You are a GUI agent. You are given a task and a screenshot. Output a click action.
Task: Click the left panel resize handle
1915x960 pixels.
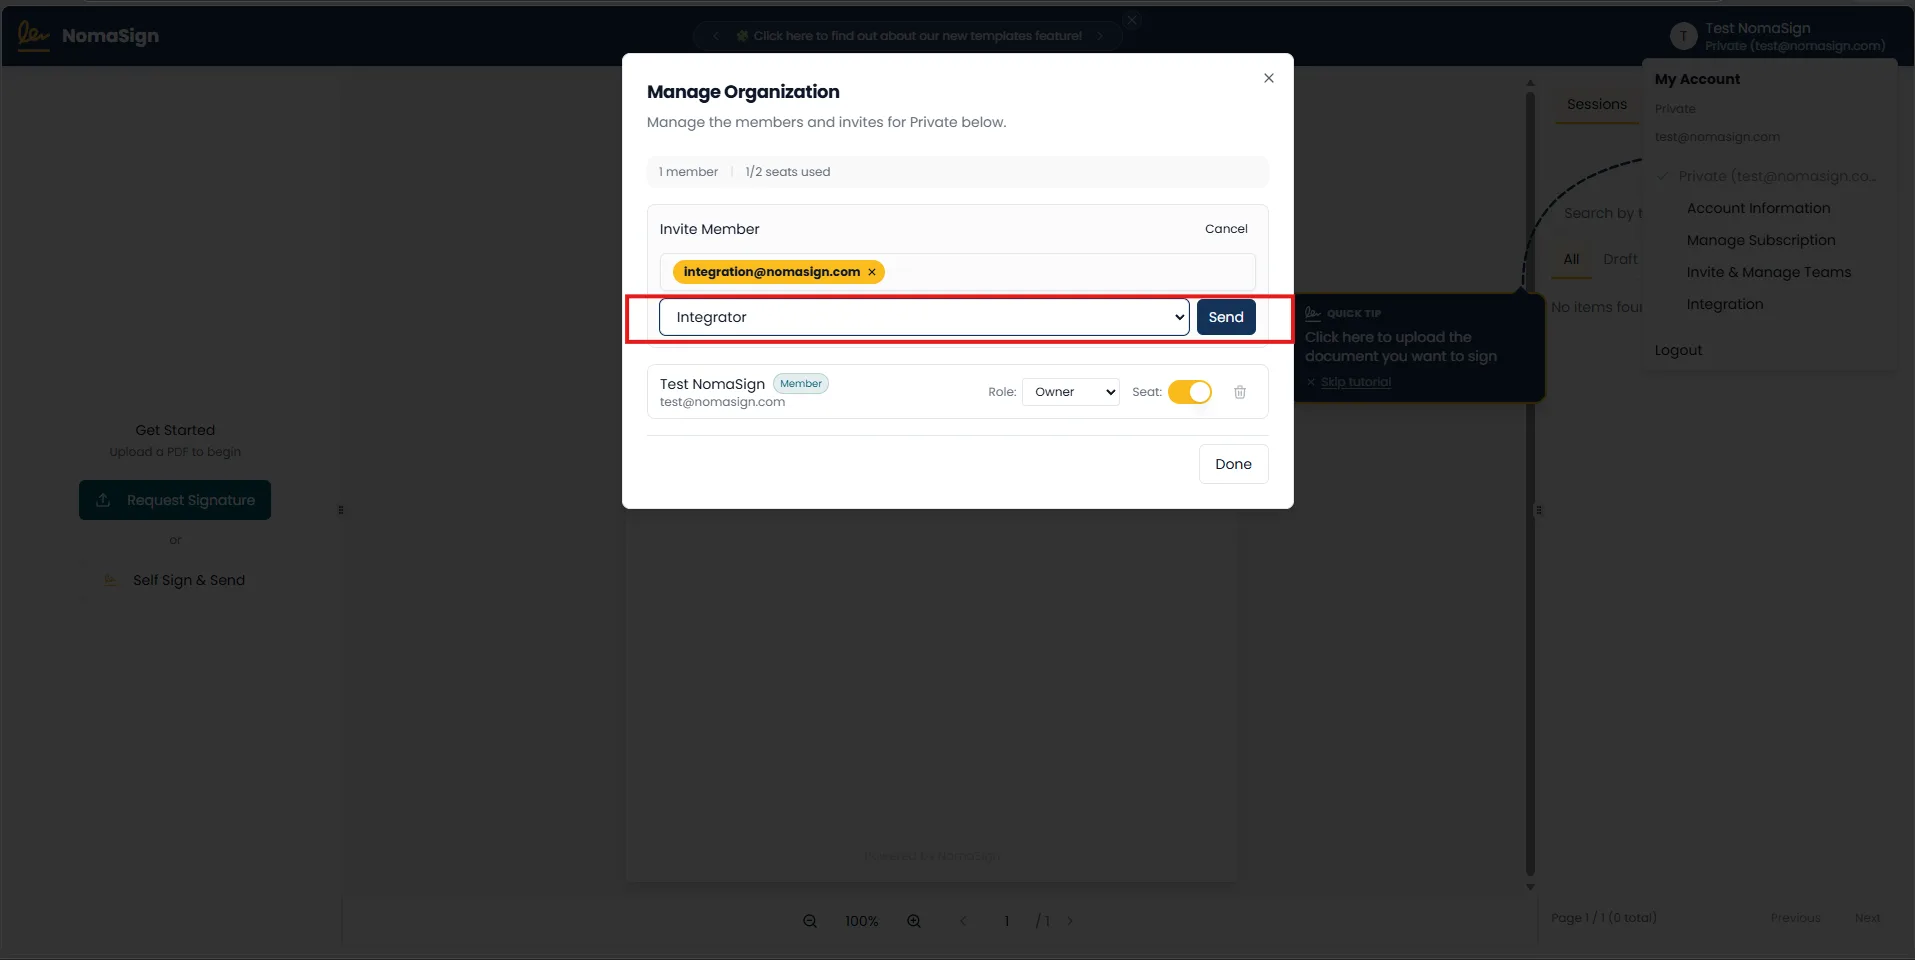click(x=341, y=510)
